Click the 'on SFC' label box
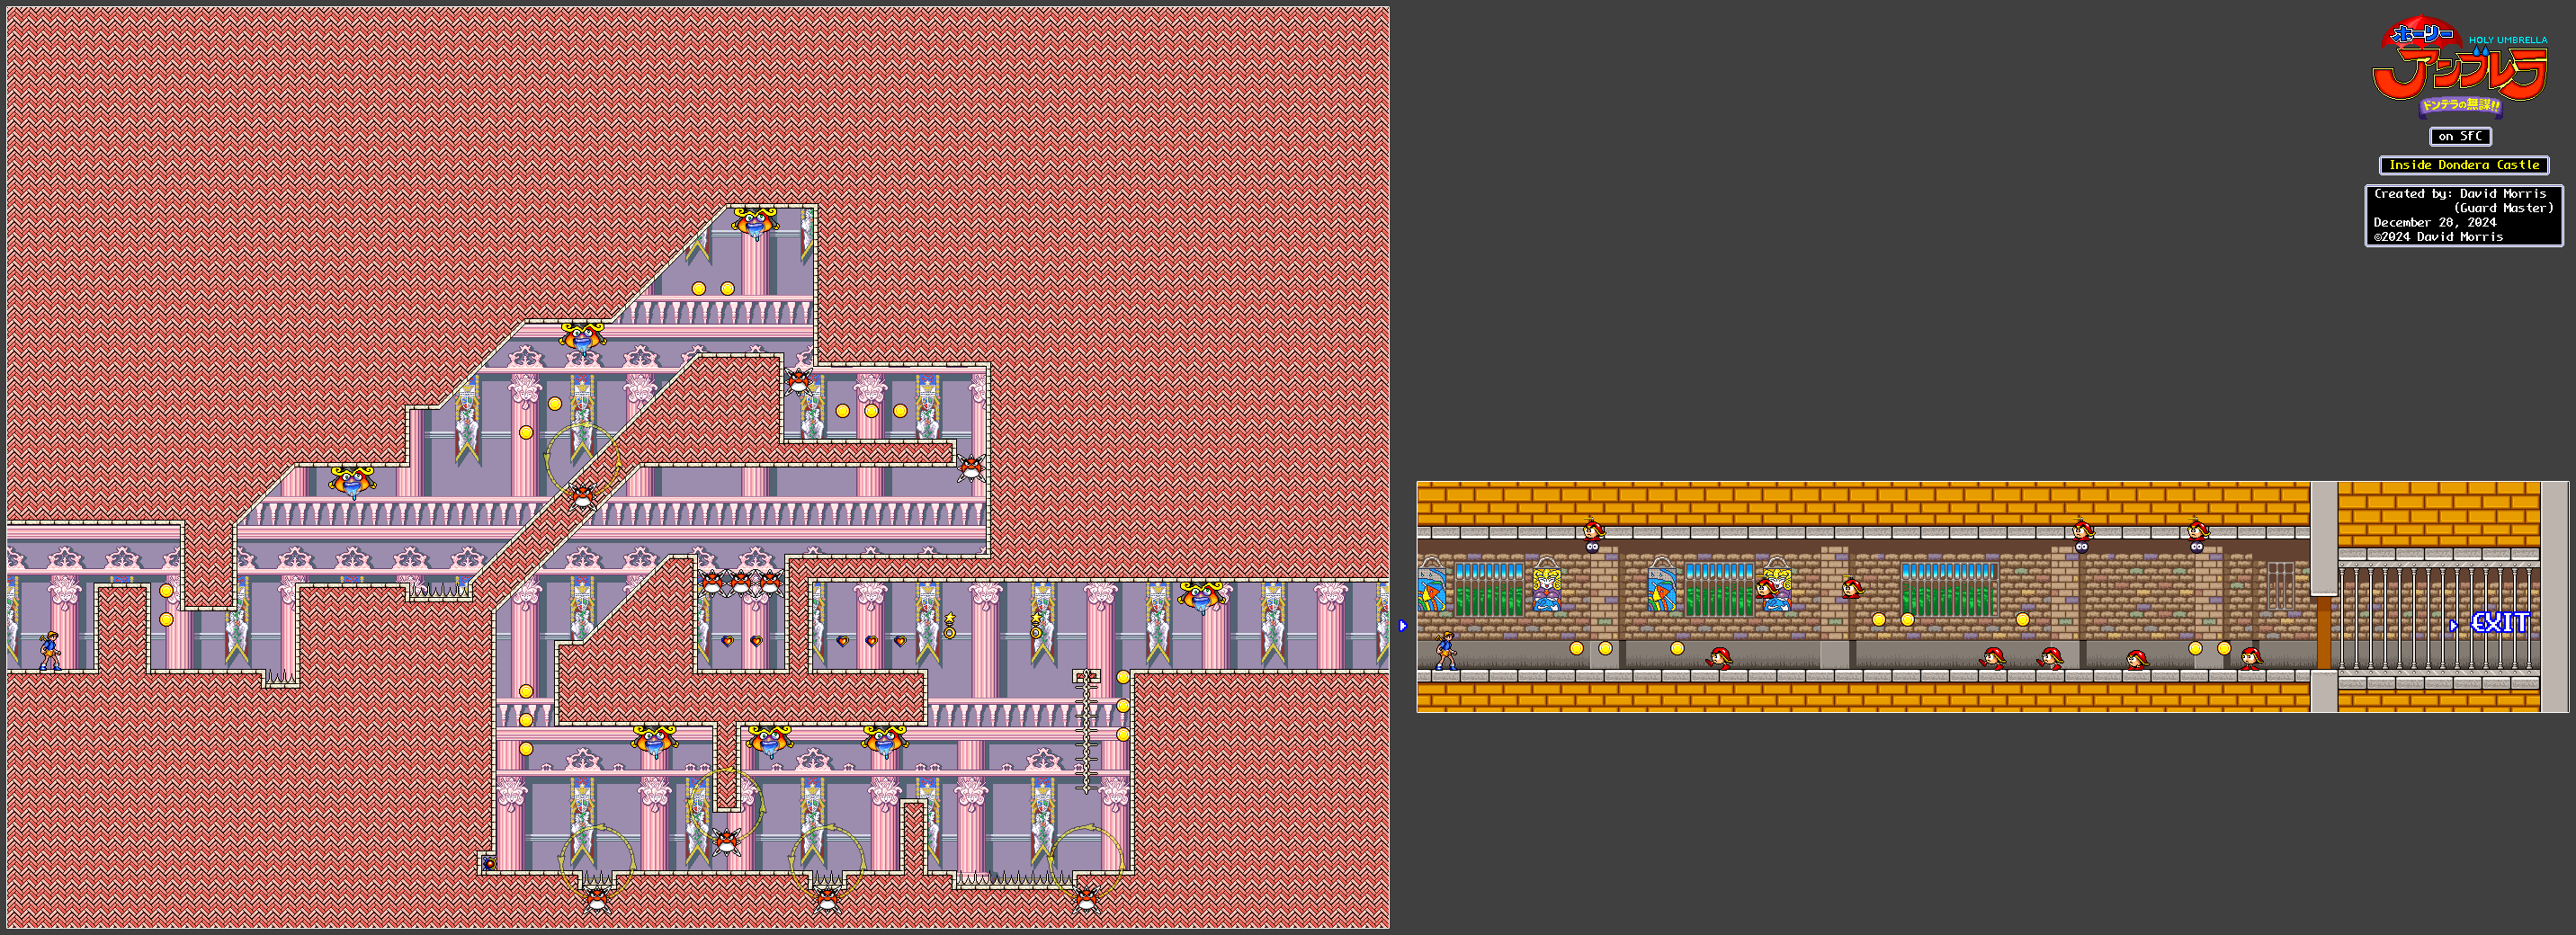Screen dimensions: 2576x935 point(2459,136)
